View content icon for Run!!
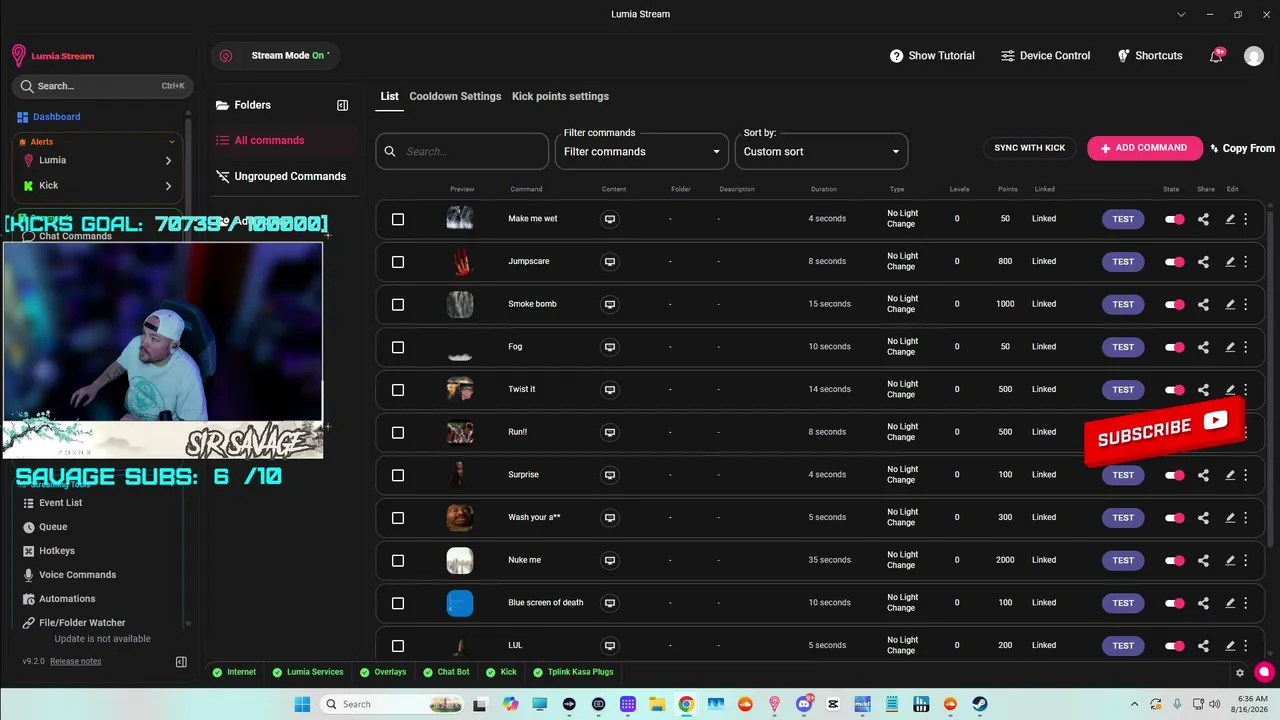 [610, 432]
